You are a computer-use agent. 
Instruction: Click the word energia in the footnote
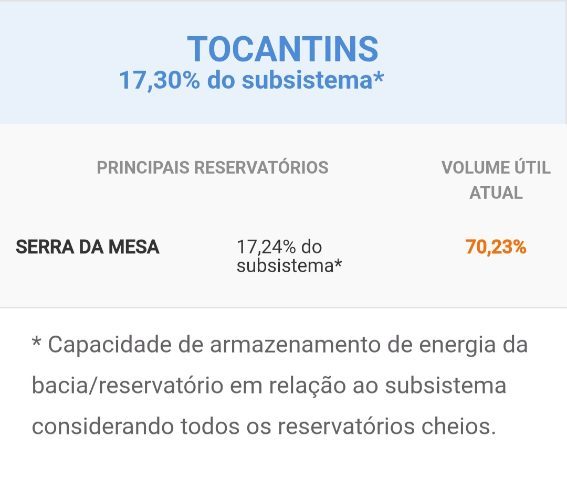(x=457, y=346)
